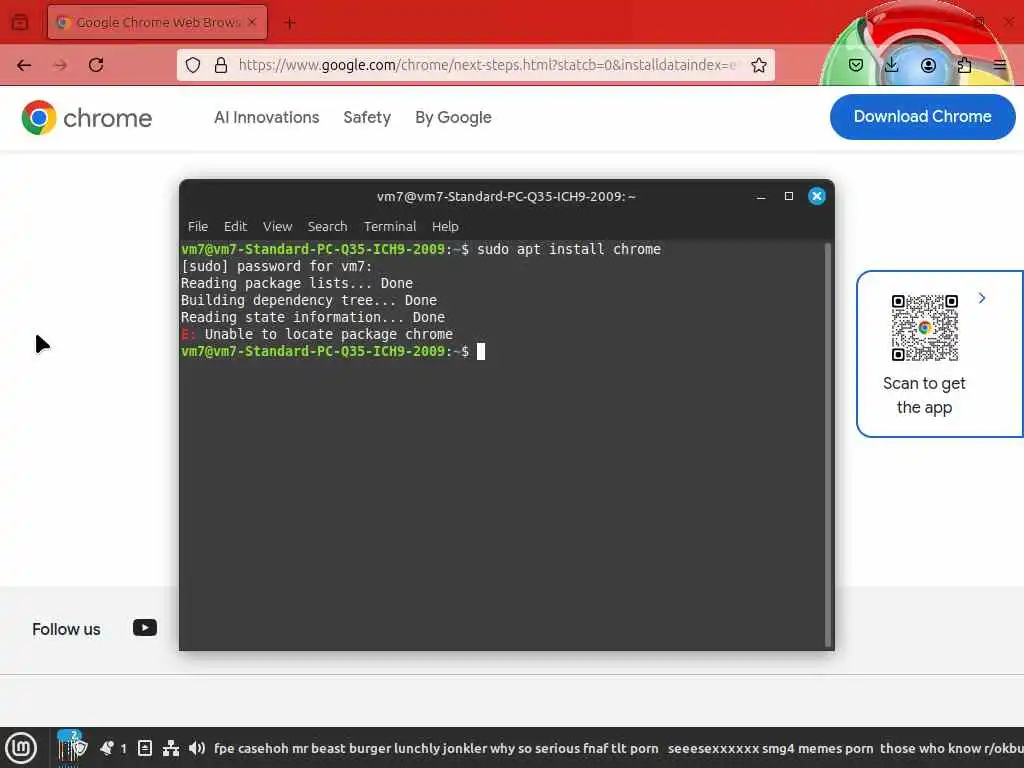The width and height of the screenshot is (1024, 768).
Task: Bookmark this page with the star
Action: coord(758,65)
